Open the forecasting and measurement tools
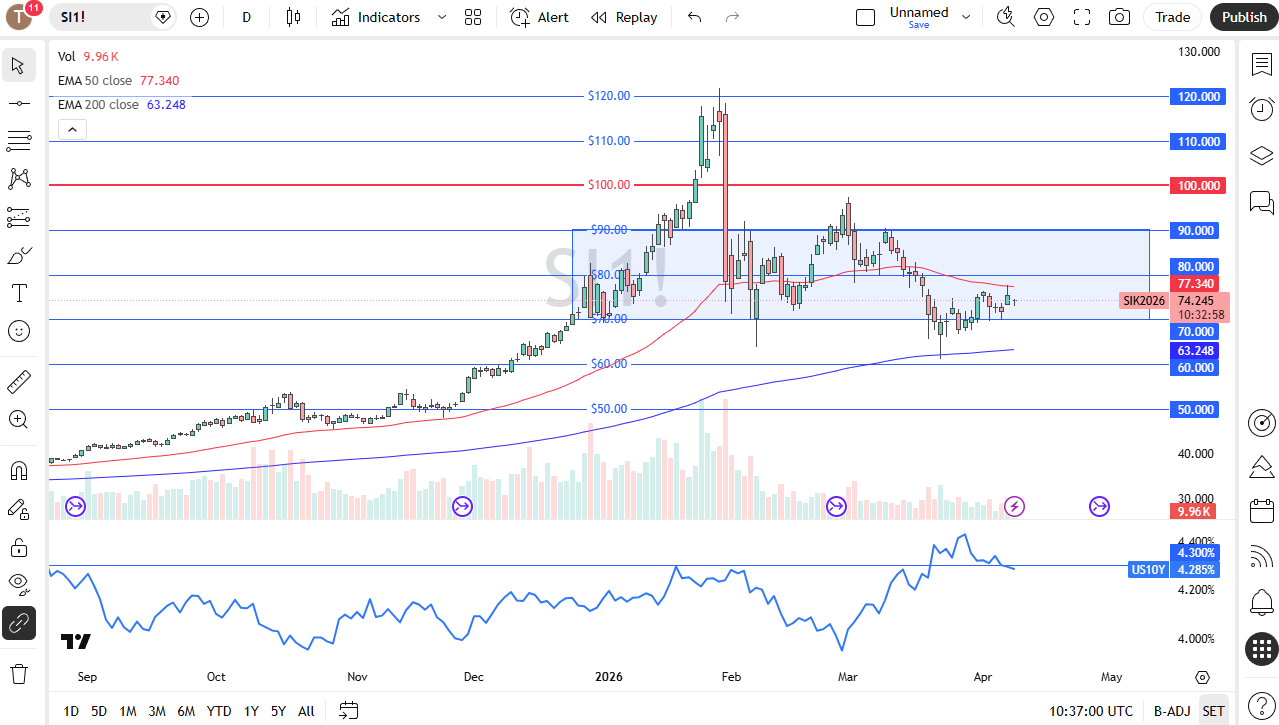Viewport: 1279px width, 725px height. click(x=18, y=217)
